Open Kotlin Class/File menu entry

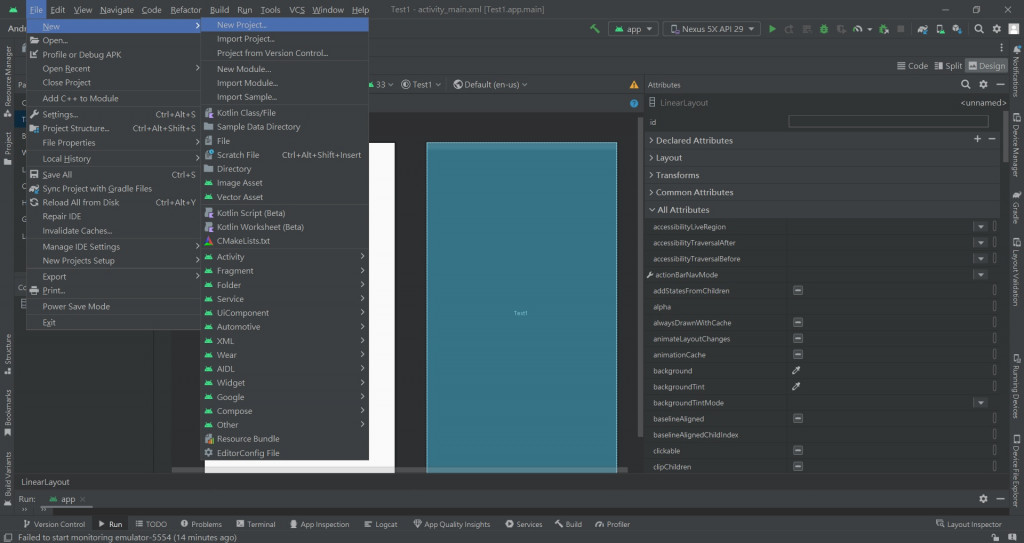point(285,112)
